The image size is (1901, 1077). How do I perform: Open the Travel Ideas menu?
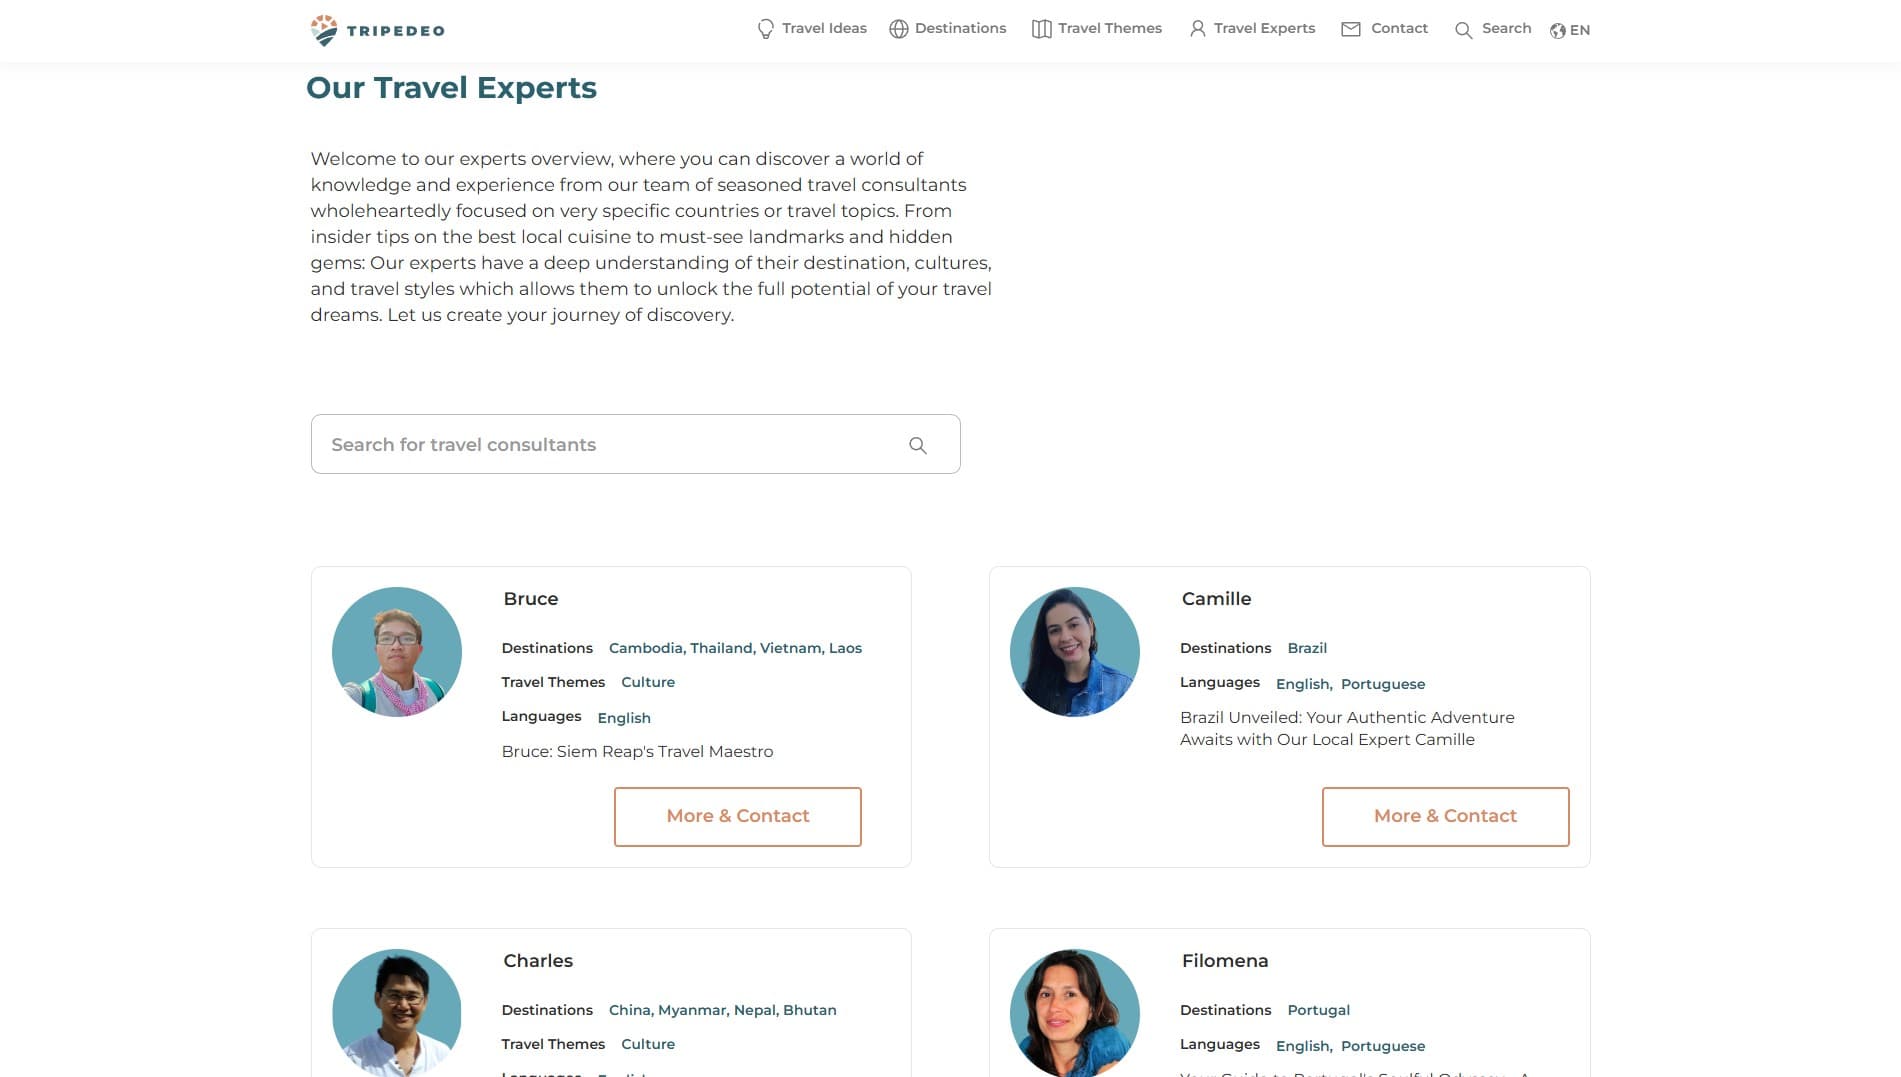824,28
